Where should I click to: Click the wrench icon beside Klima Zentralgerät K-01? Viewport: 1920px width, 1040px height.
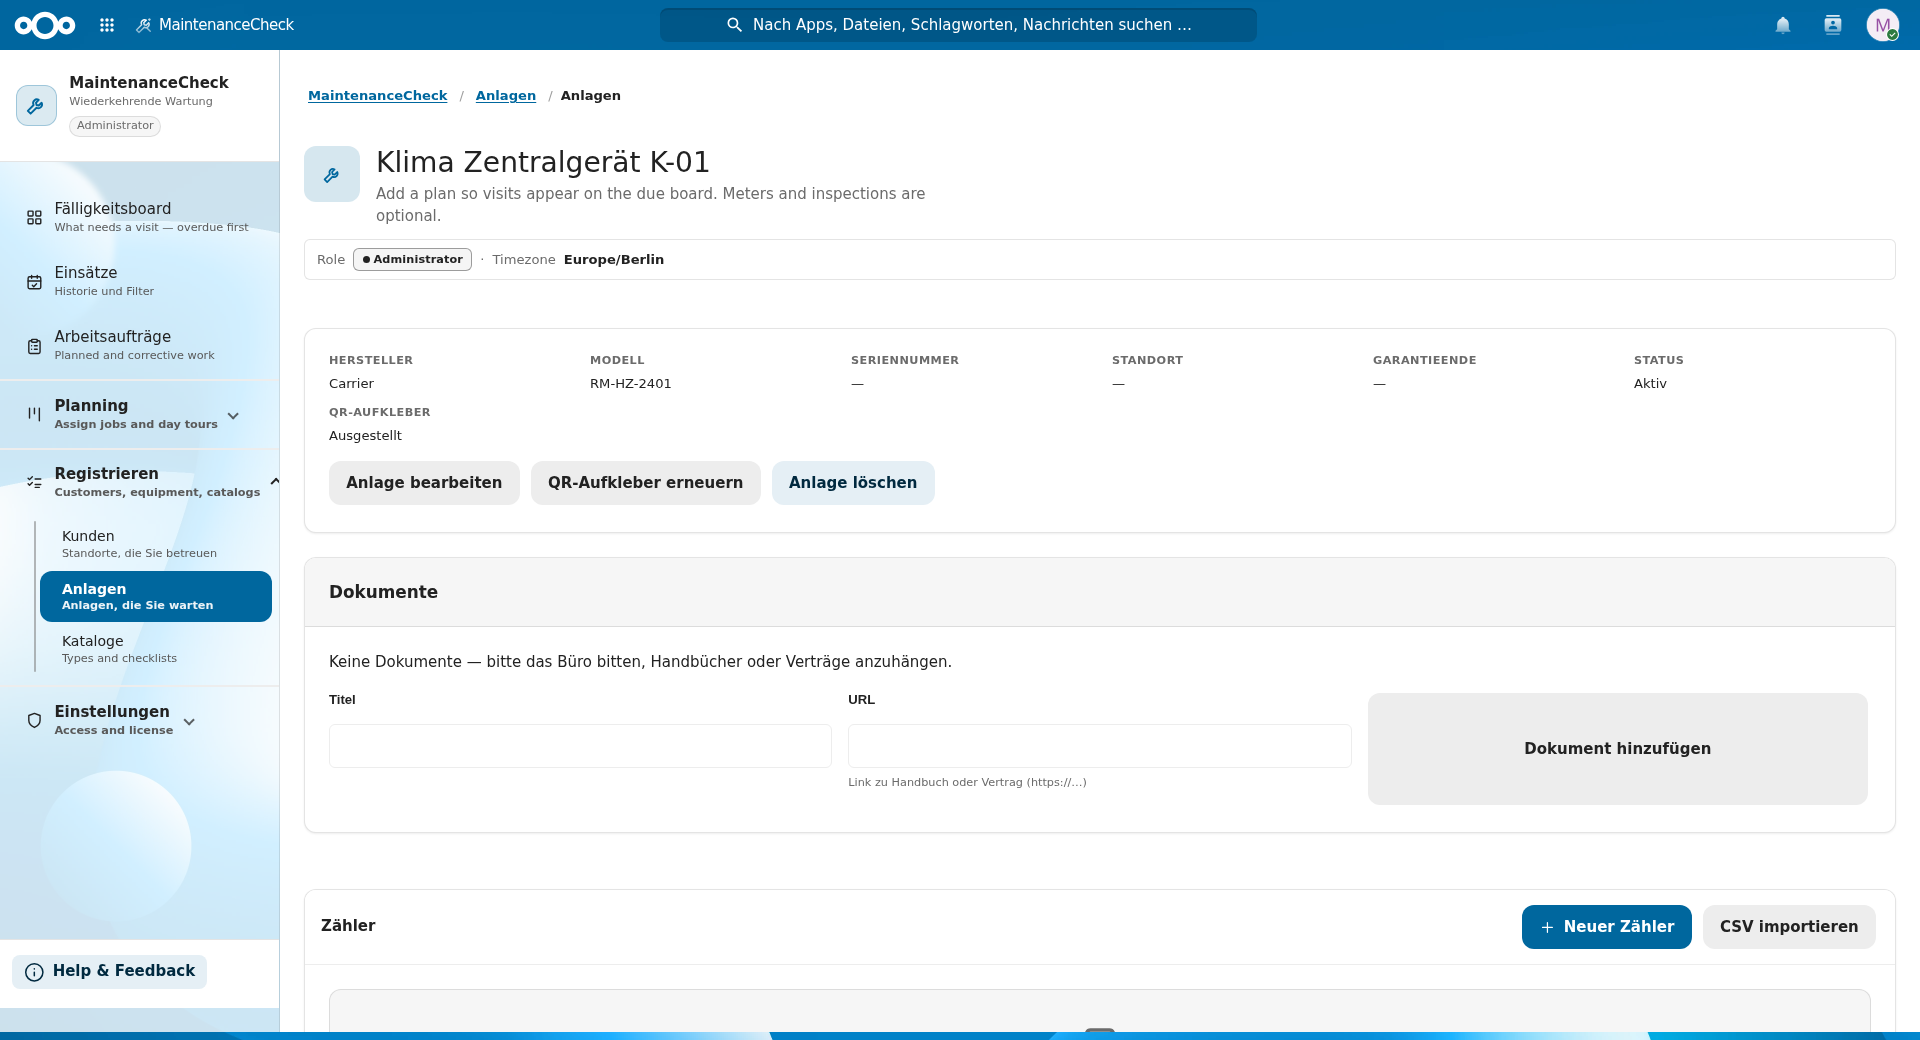pyautogui.click(x=332, y=174)
